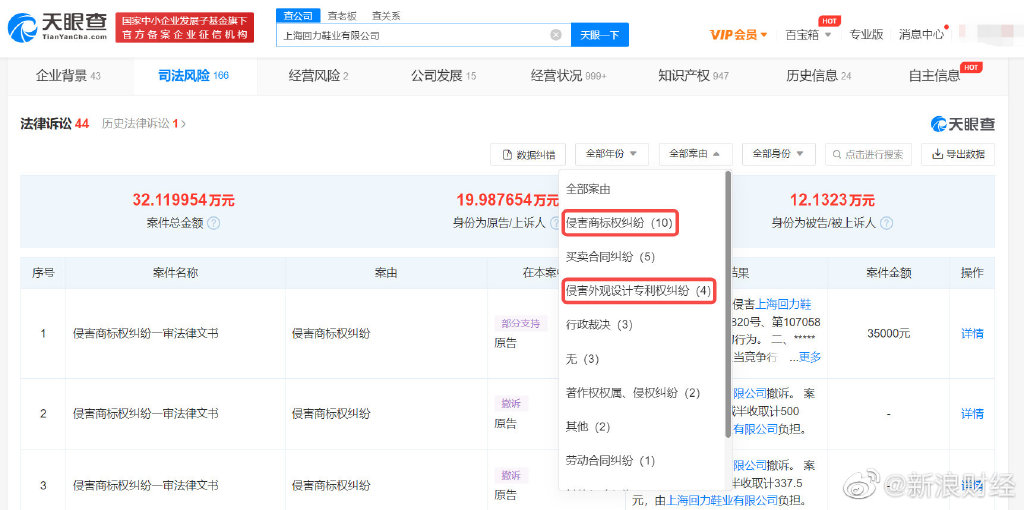
Task: Click the dropdown list scrollbar
Action: click(728, 305)
